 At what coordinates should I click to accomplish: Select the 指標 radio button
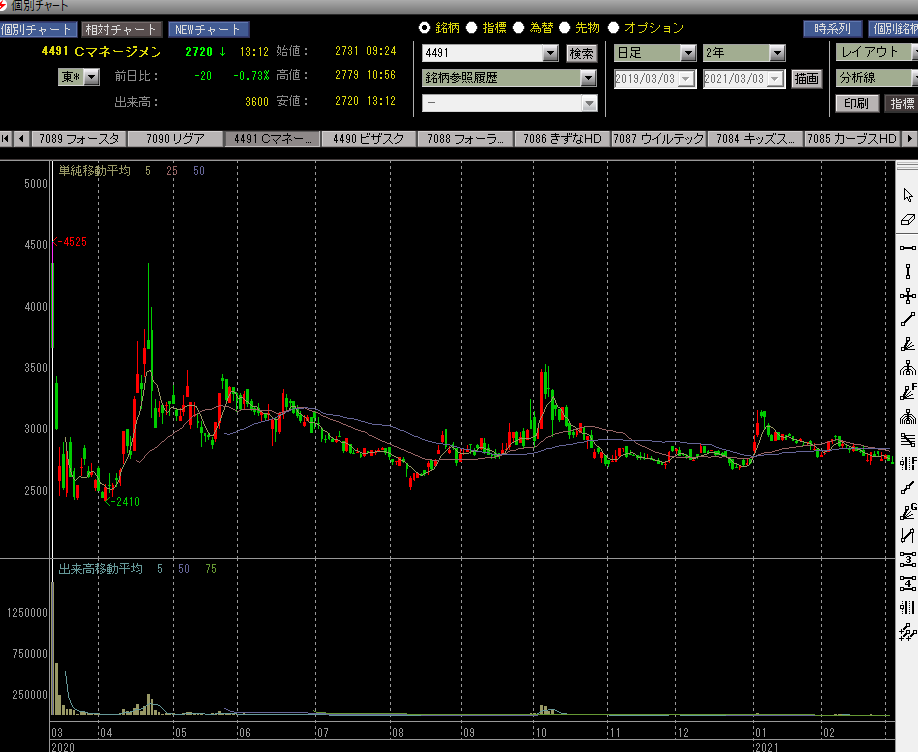(473, 28)
